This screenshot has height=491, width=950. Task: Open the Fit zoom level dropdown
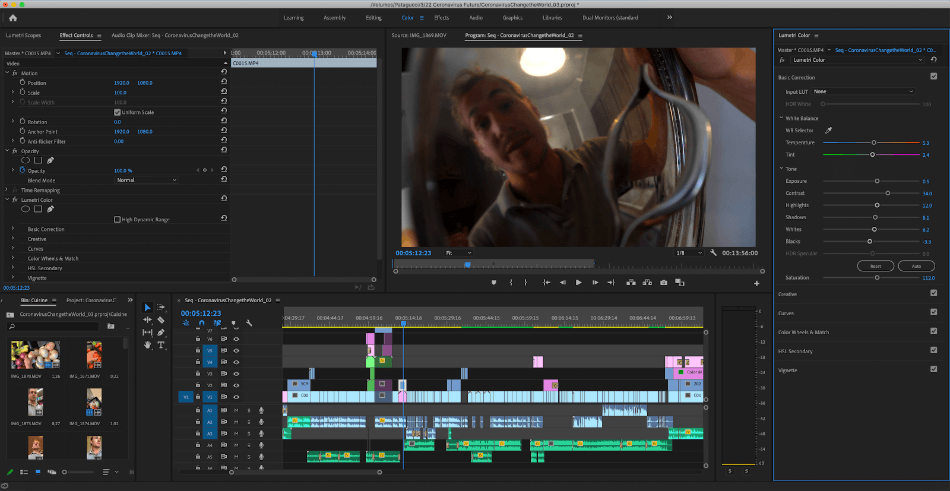[459, 252]
